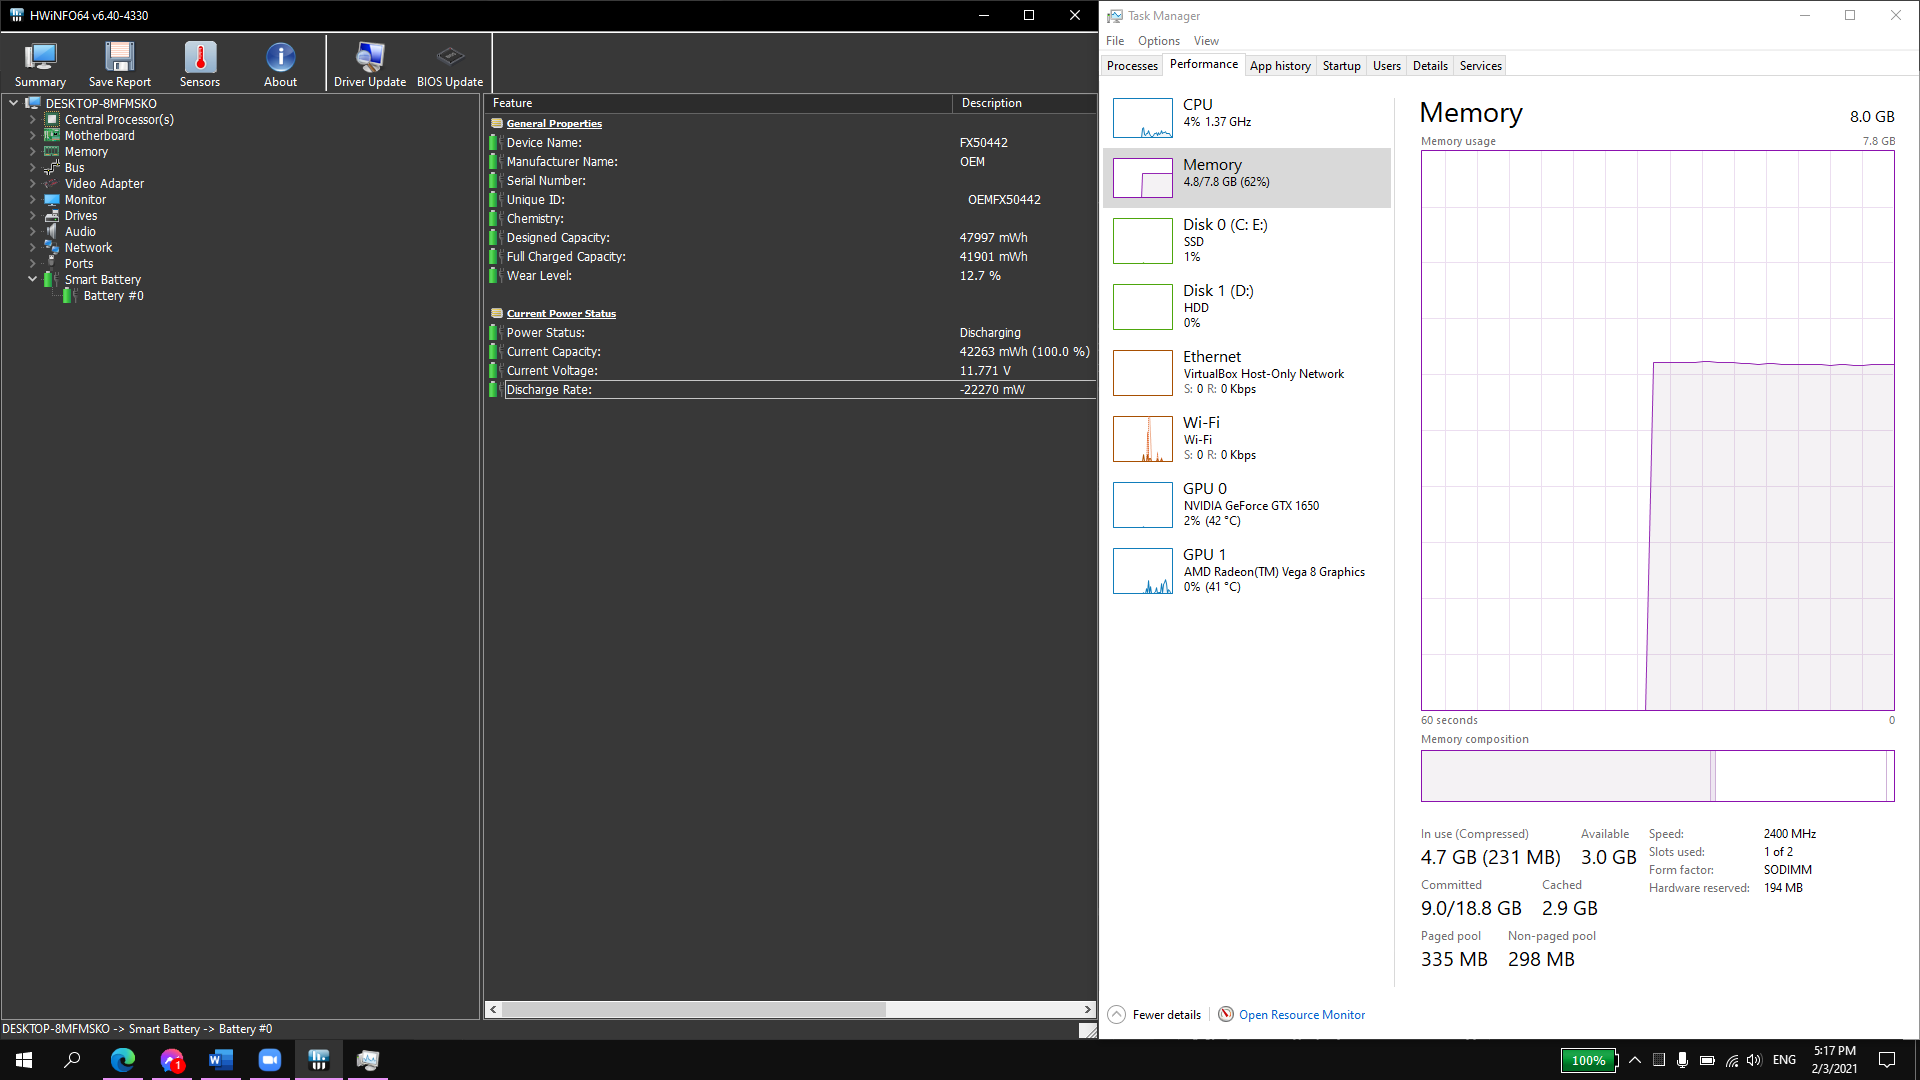Open the Sensors thermometer icon
This screenshot has height=1080, width=1920.
point(200,64)
